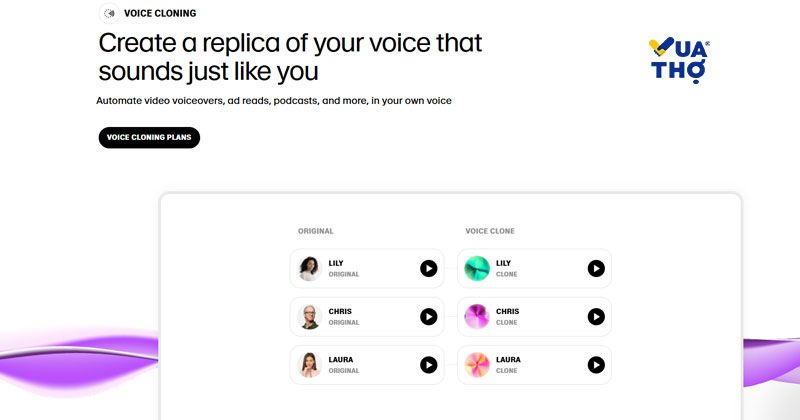Viewport: 800px width, 420px height.
Task: Play Chris's original voice sample
Action: point(429,317)
